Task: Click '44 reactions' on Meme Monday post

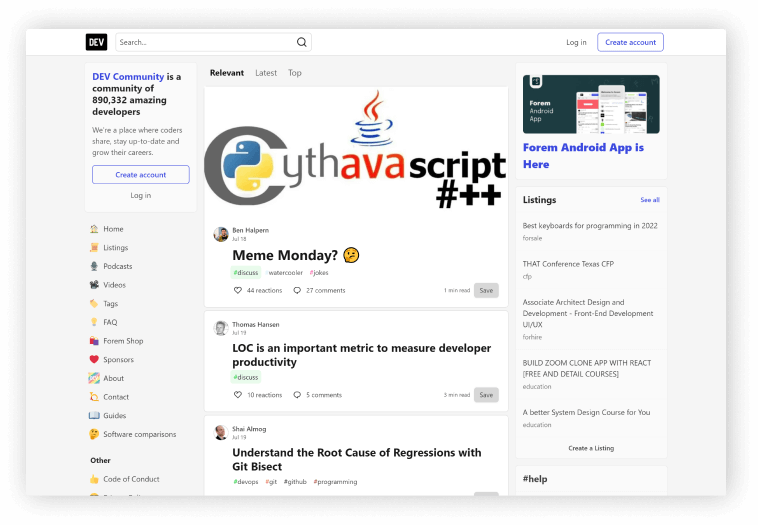Action: click(264, 291)
